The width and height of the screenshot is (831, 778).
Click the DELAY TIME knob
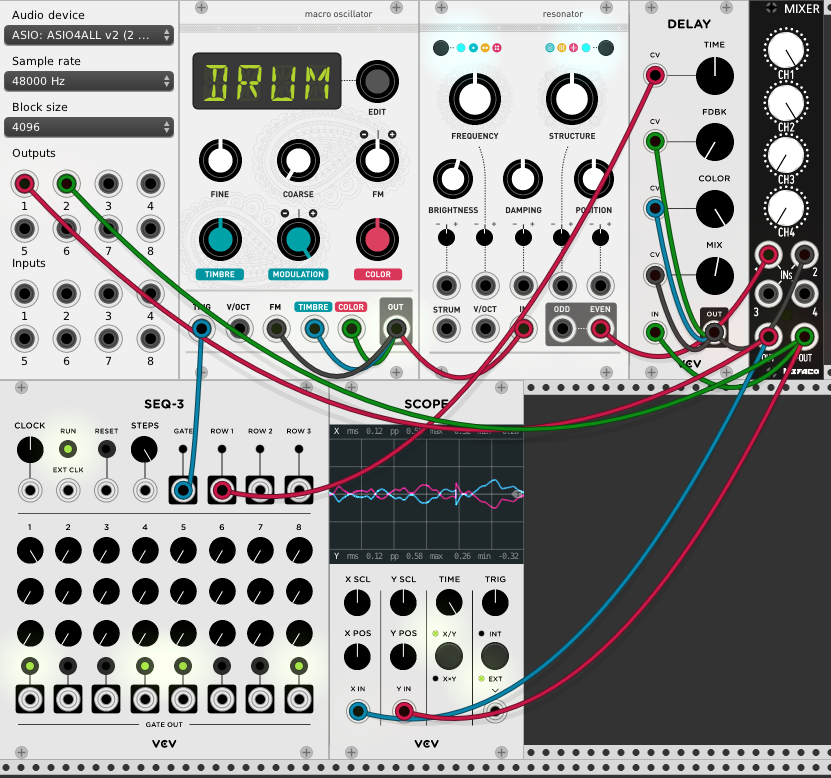[x=714, y=76]
